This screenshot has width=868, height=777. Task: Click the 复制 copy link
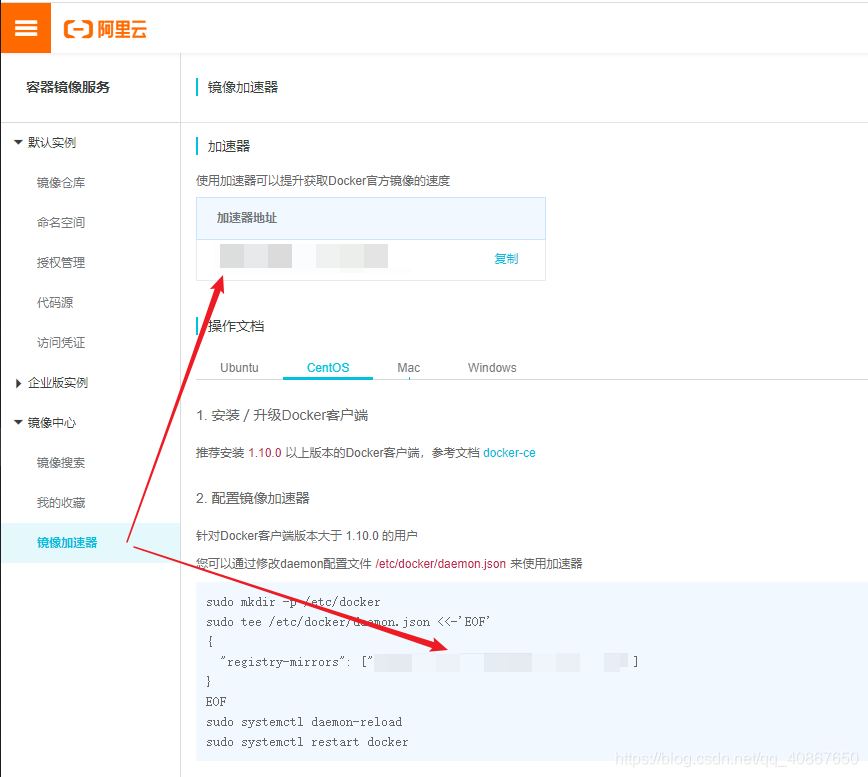pos(506,258)
